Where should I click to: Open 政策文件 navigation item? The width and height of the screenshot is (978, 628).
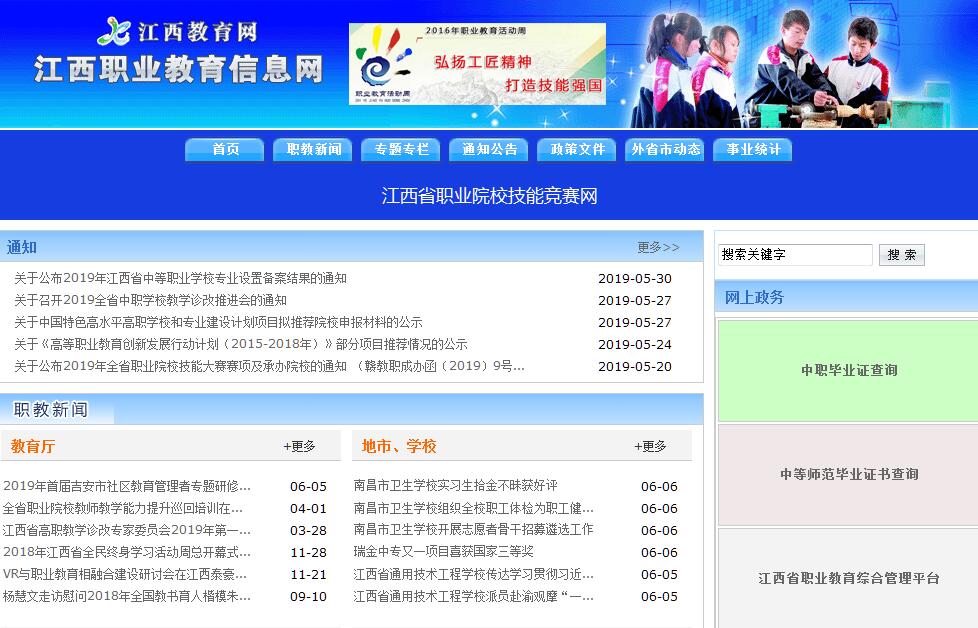[x=577, y=149]
